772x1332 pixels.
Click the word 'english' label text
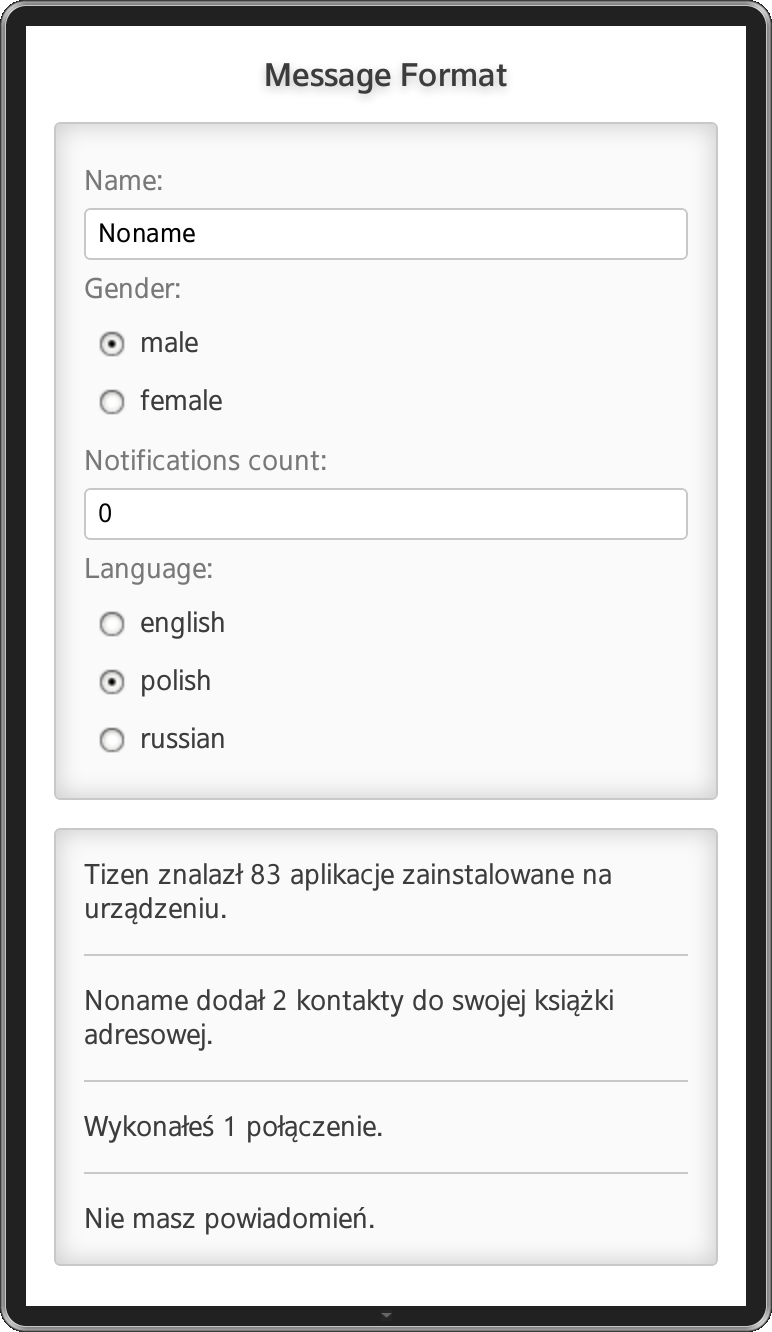(182, 623)
